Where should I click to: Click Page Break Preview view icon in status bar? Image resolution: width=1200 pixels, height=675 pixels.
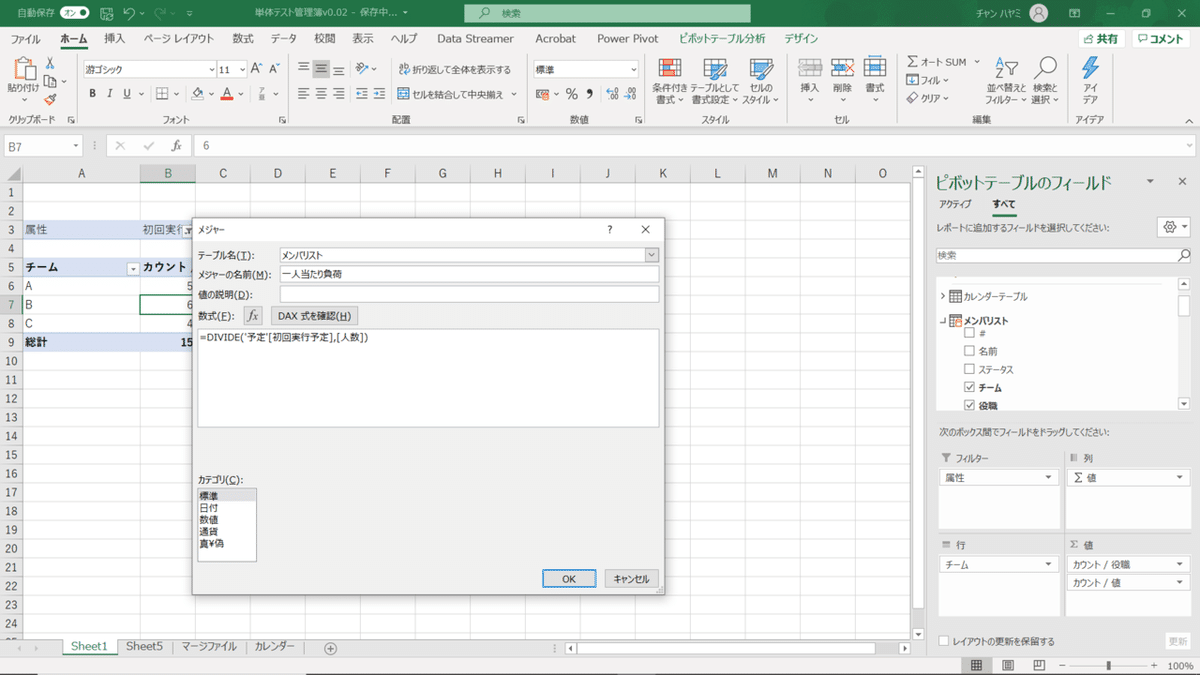coord(1037,665)
